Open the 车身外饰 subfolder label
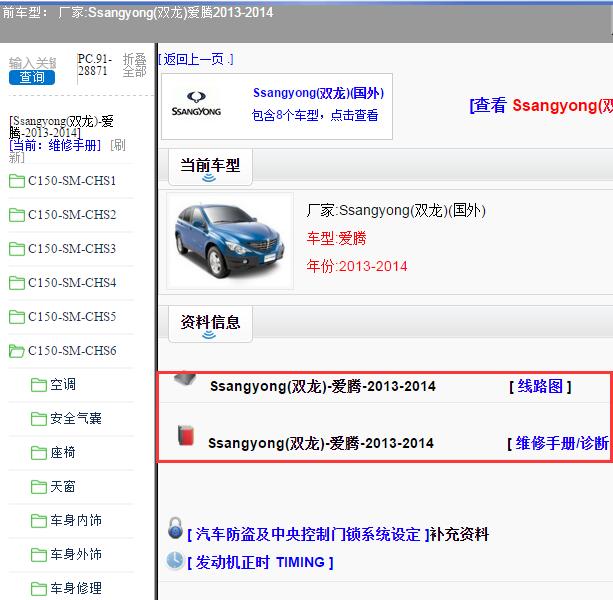Viewport: 613px width, 600px height. click(x=76, y=555)
